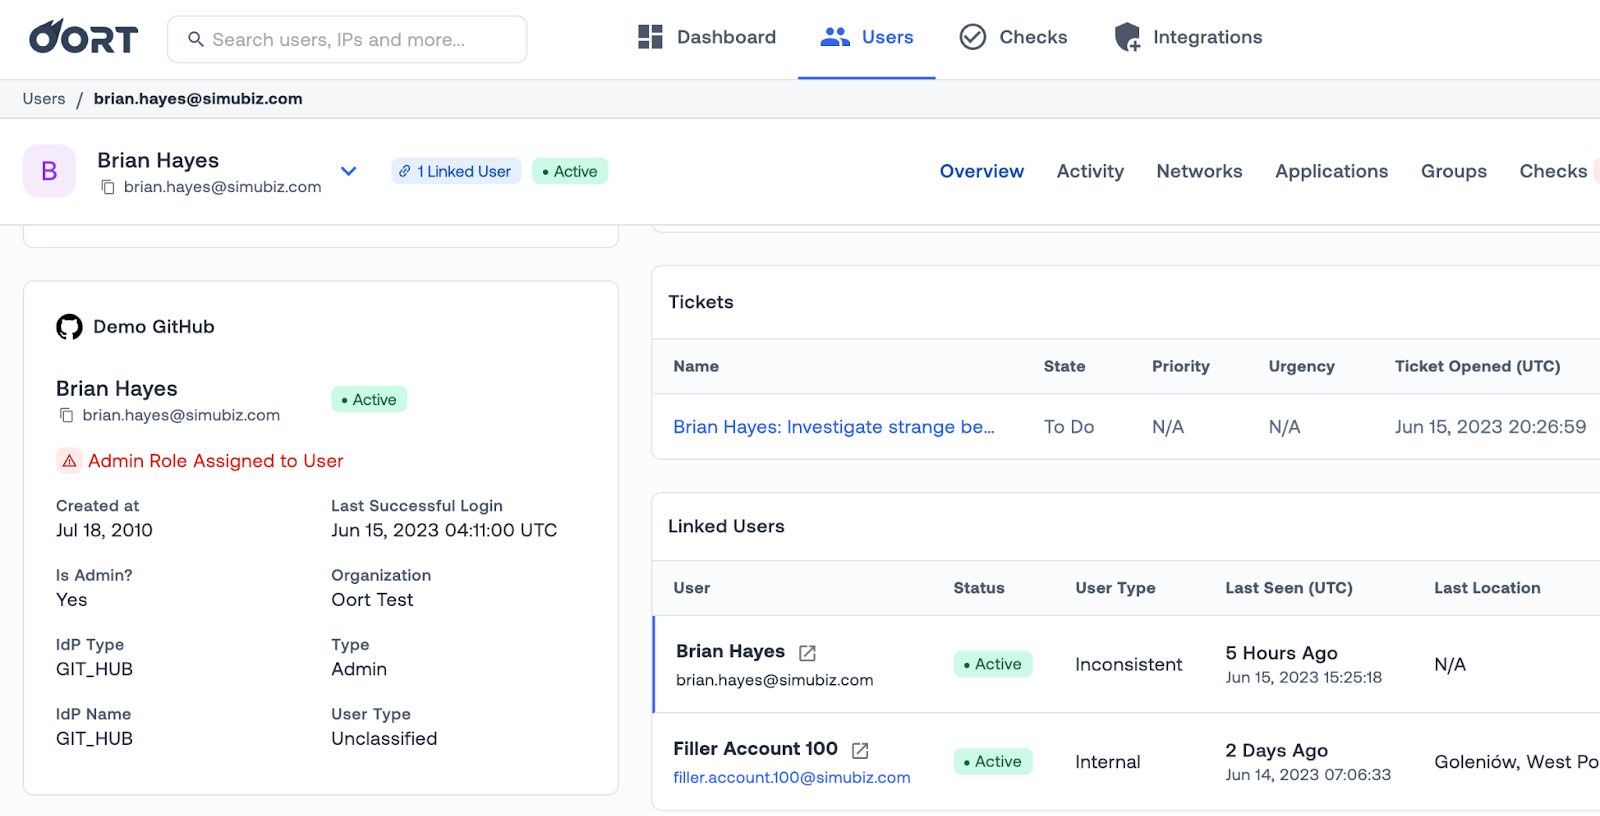Click the Oort logo
This screenshot has width=1600, height=816.
point(83,38)
